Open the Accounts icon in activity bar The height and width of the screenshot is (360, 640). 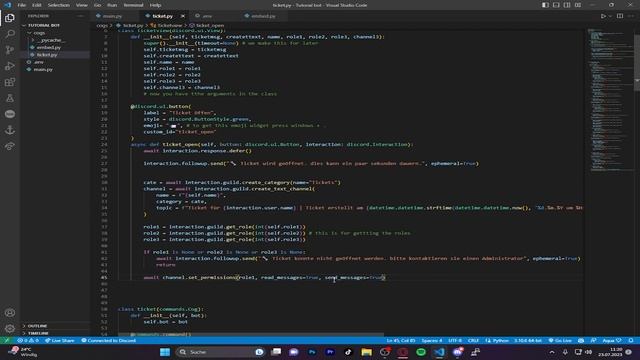coord(10,313)
